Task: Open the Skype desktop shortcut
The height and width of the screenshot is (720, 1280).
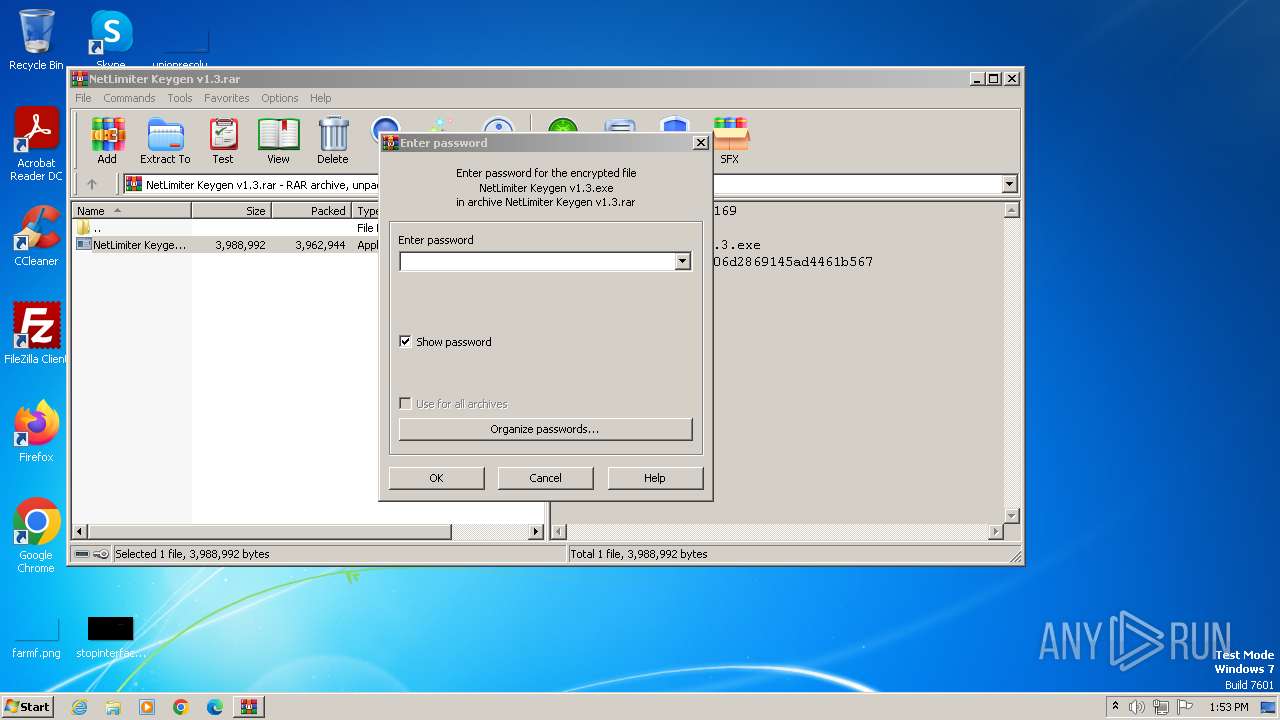Action: (x=111, y=38)
